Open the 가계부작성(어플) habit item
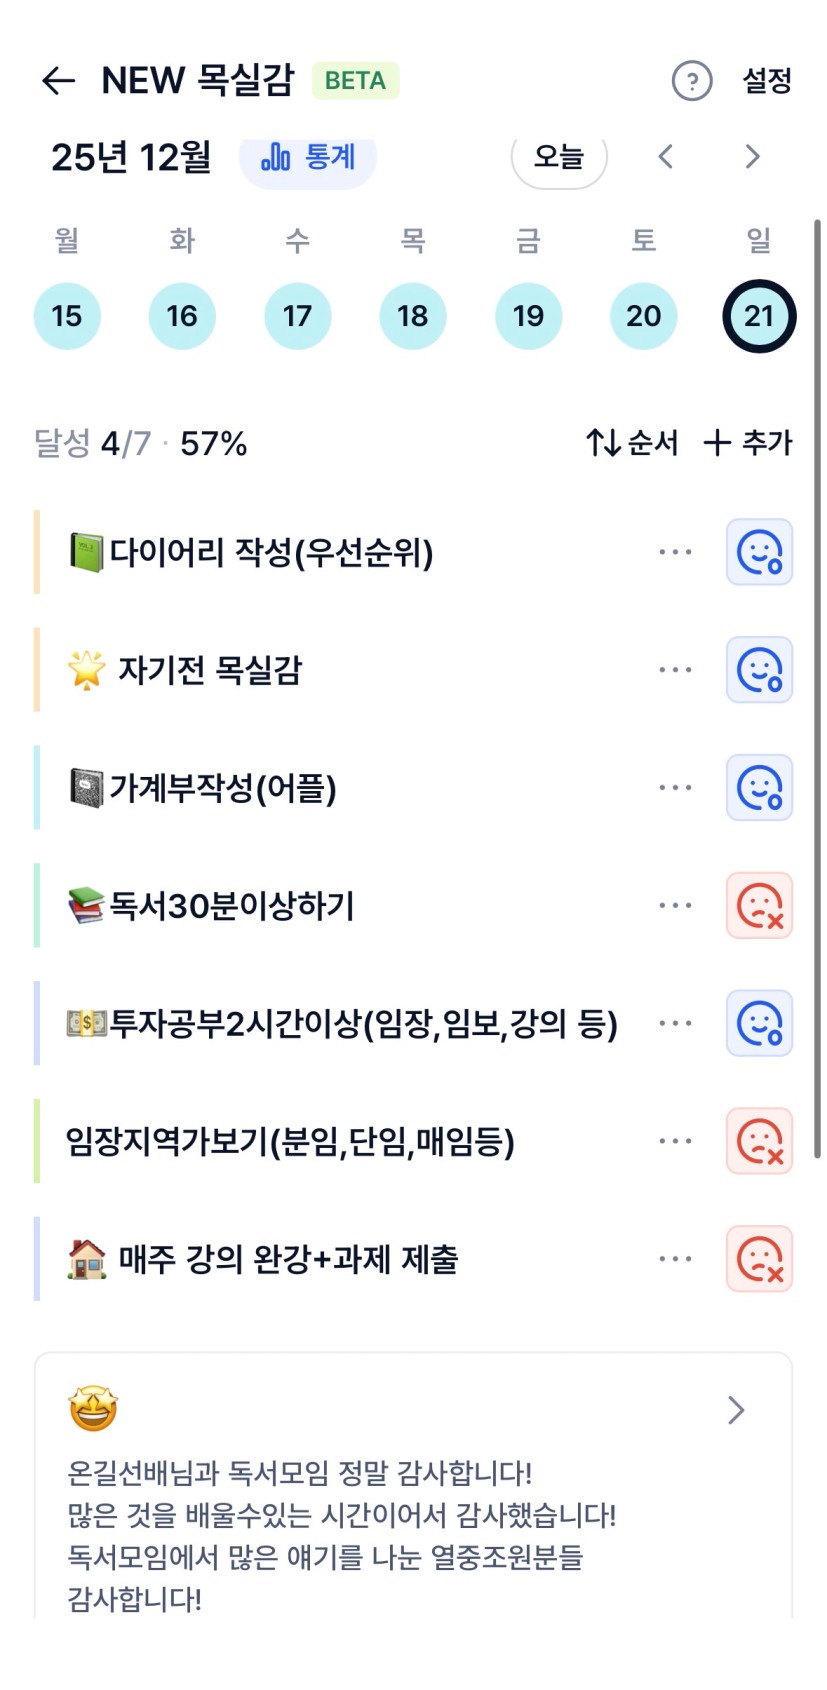This screenshot has width=827, height=1690. (220, 788)
